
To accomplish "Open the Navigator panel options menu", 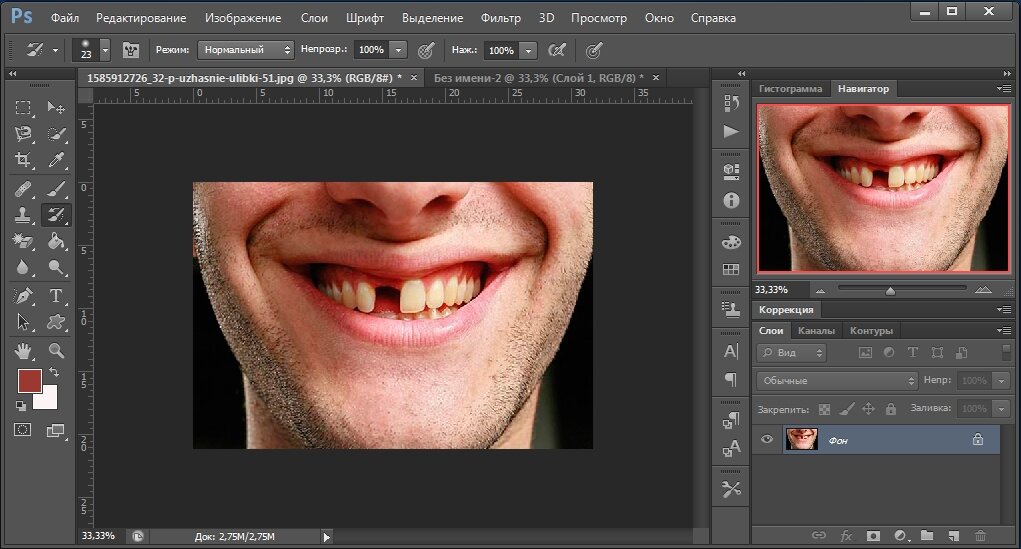I will point(1003,89).
